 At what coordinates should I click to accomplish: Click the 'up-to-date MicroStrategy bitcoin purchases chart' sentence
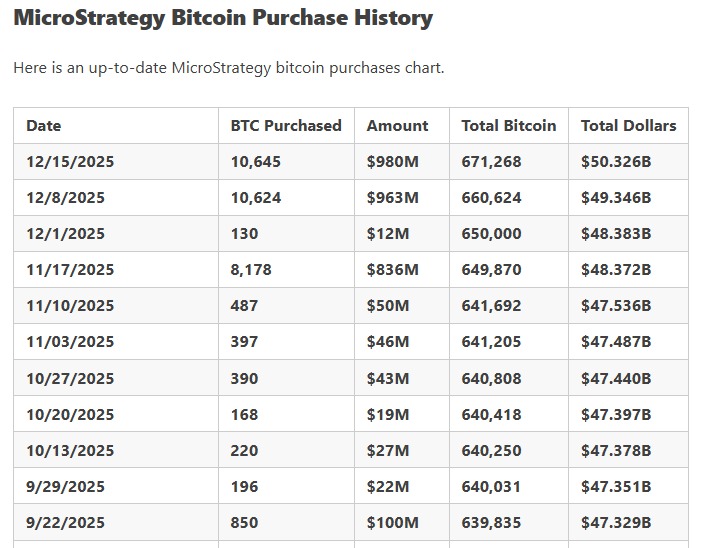[x=229, y=68]
